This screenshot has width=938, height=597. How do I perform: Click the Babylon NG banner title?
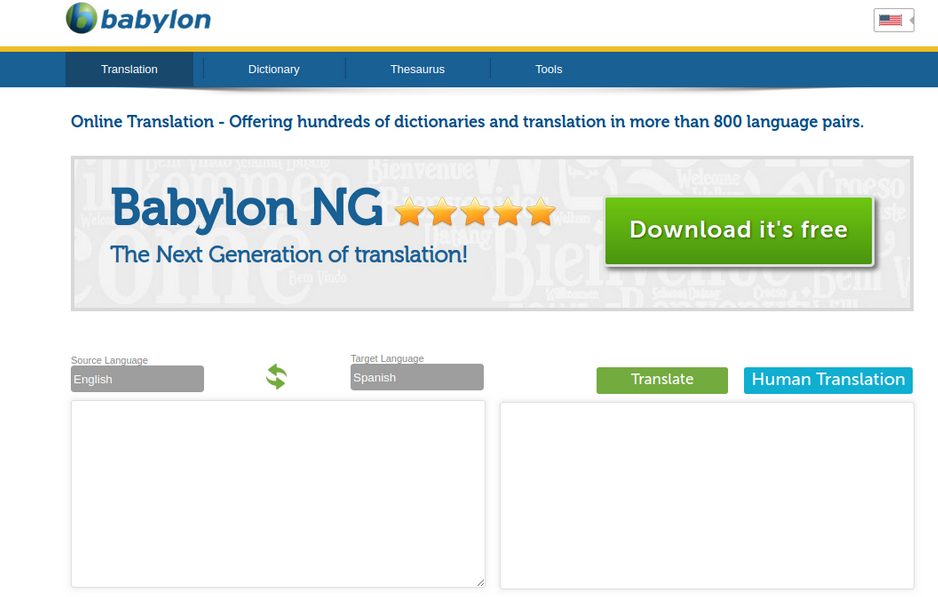click(x=247, y=208)
